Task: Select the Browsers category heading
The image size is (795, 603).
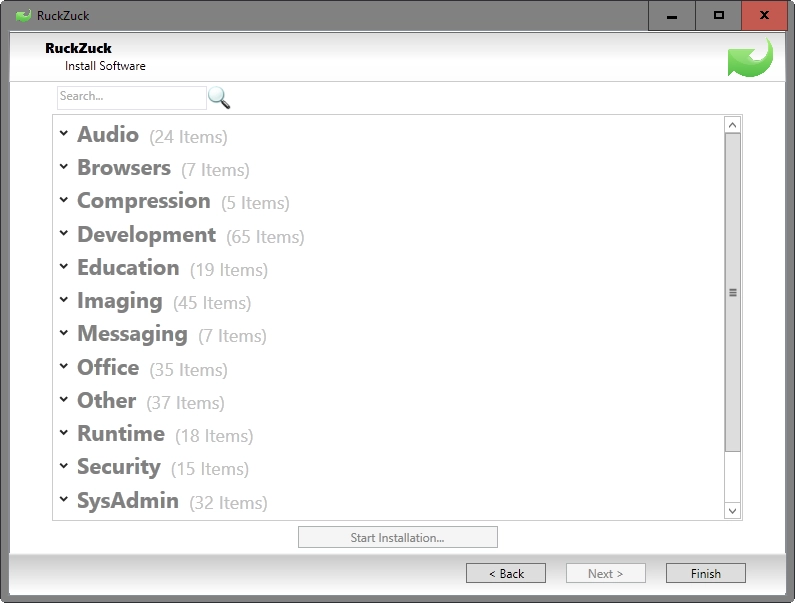Action: (124, 168)
